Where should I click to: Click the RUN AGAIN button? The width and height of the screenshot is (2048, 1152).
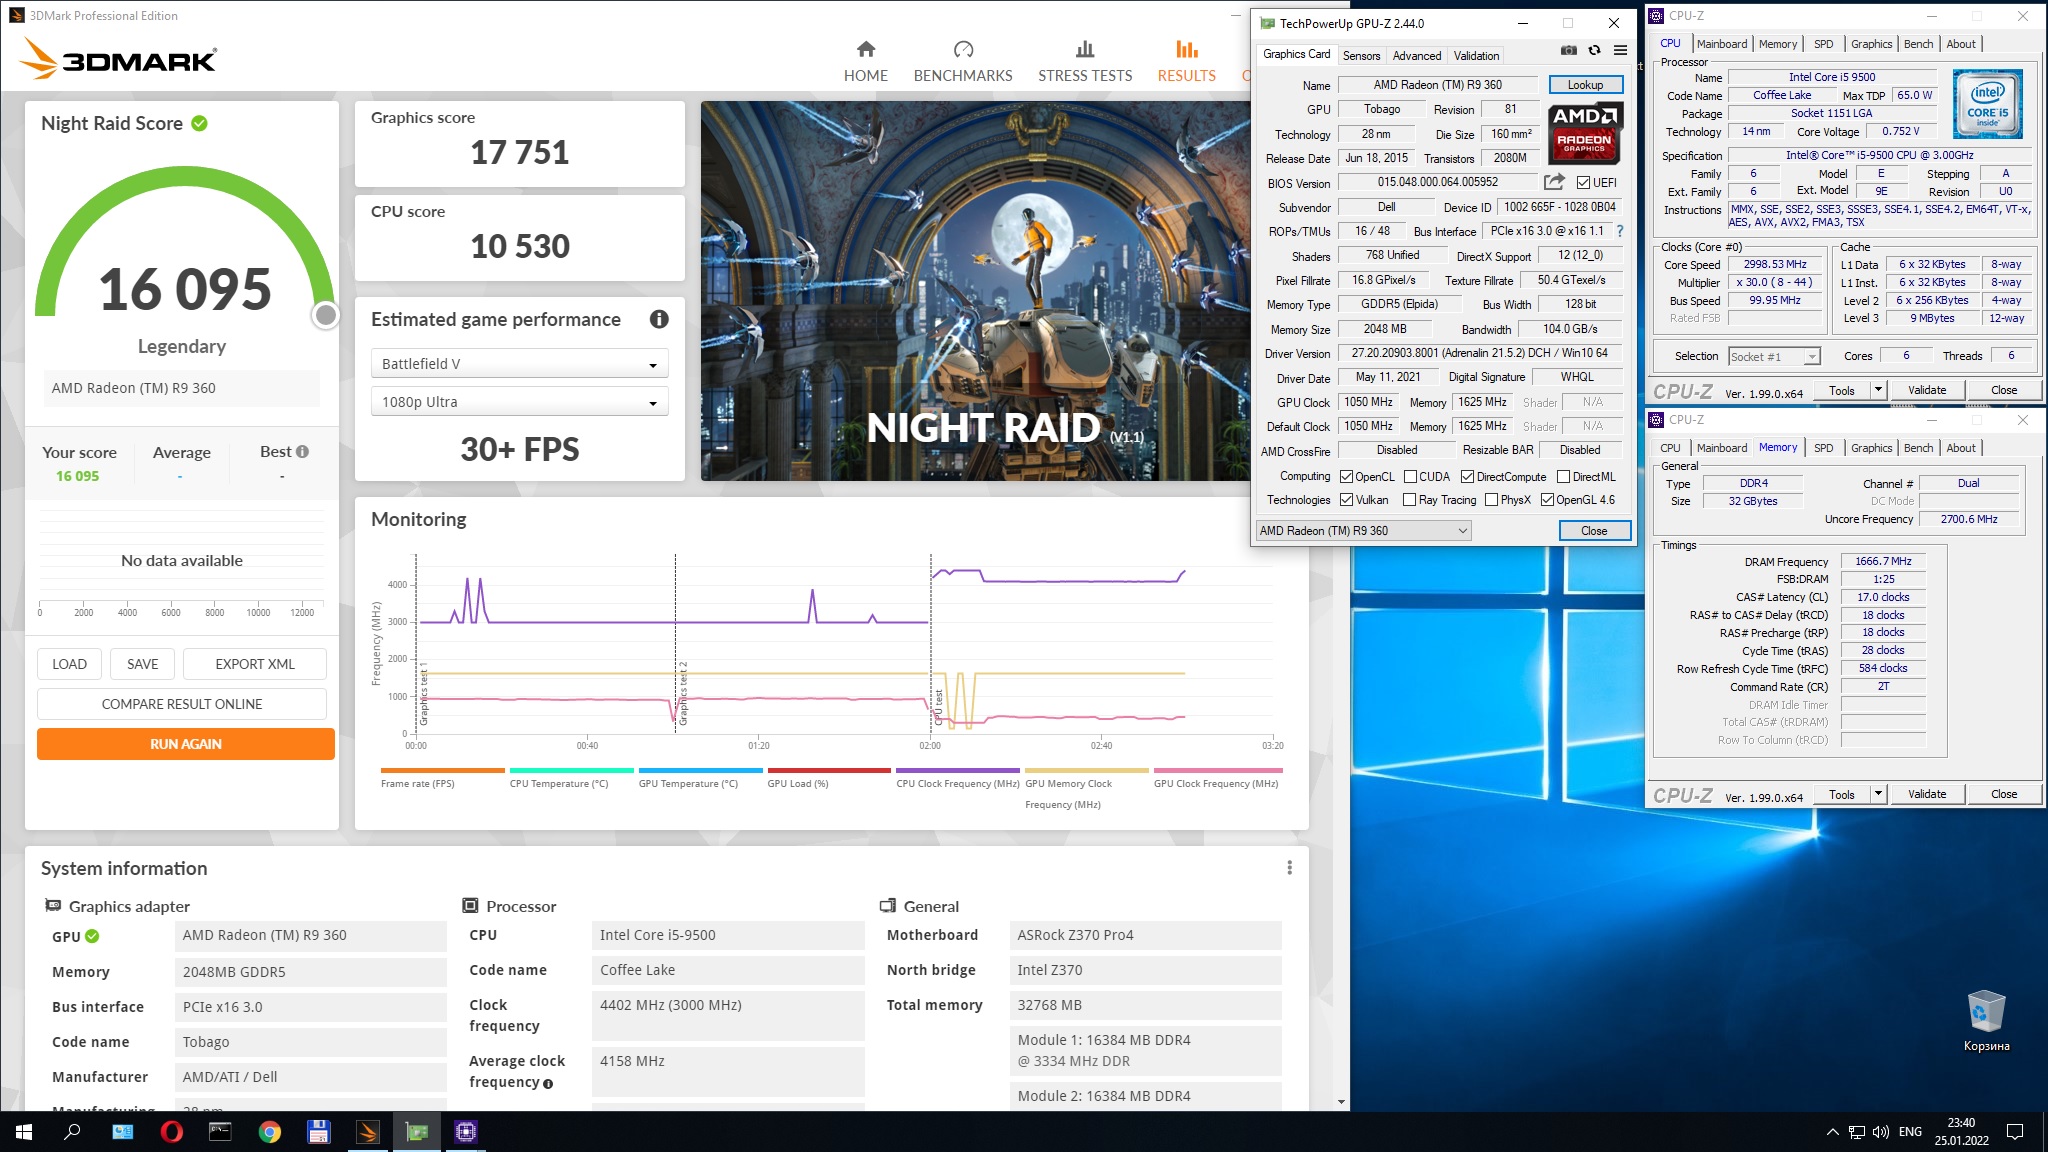tap(186, 744)
